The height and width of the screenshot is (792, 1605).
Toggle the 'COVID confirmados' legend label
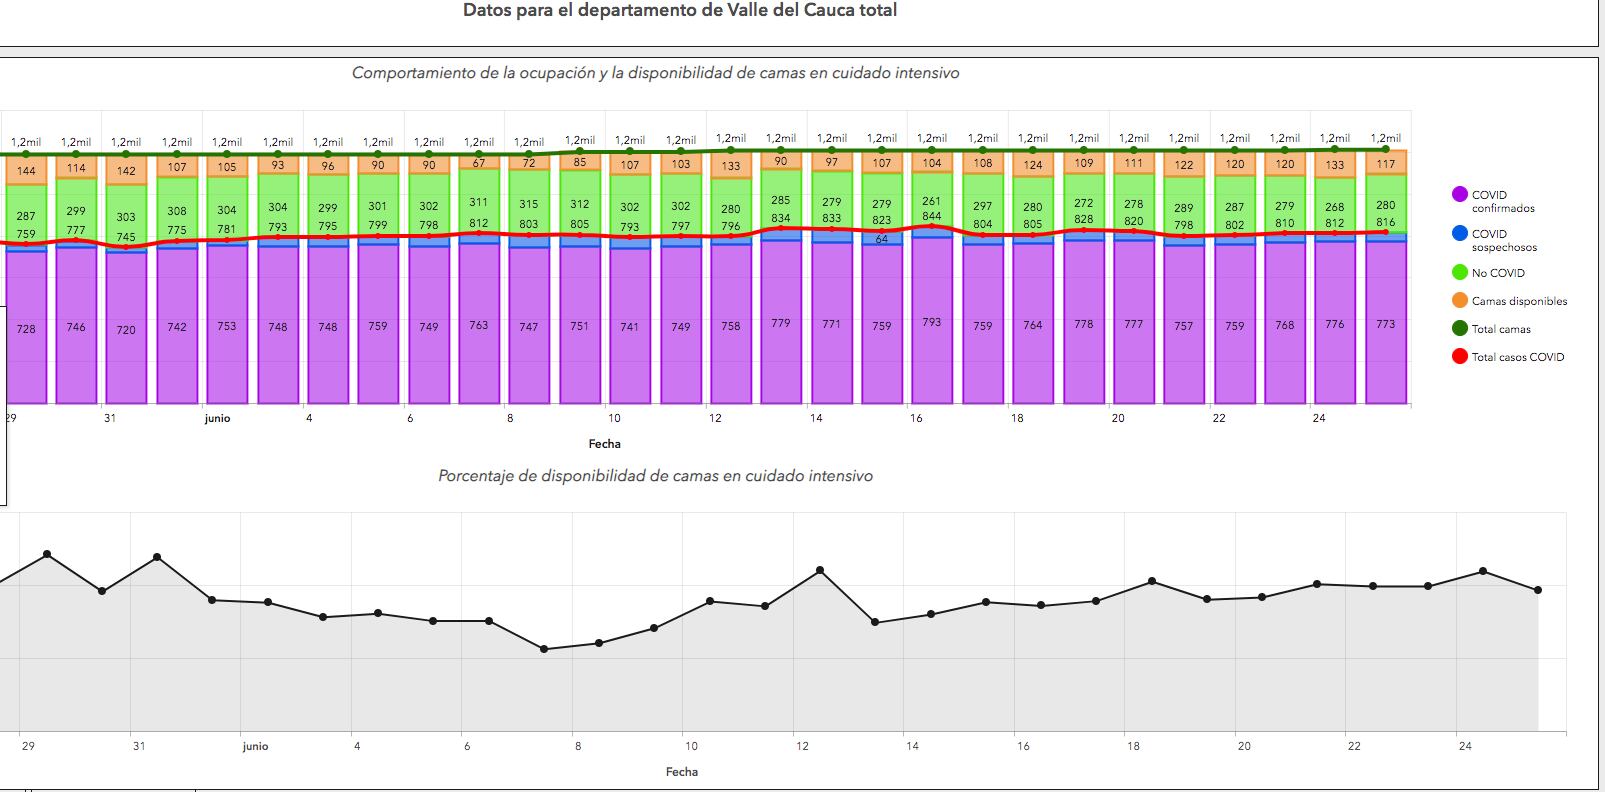point(1502,201)
